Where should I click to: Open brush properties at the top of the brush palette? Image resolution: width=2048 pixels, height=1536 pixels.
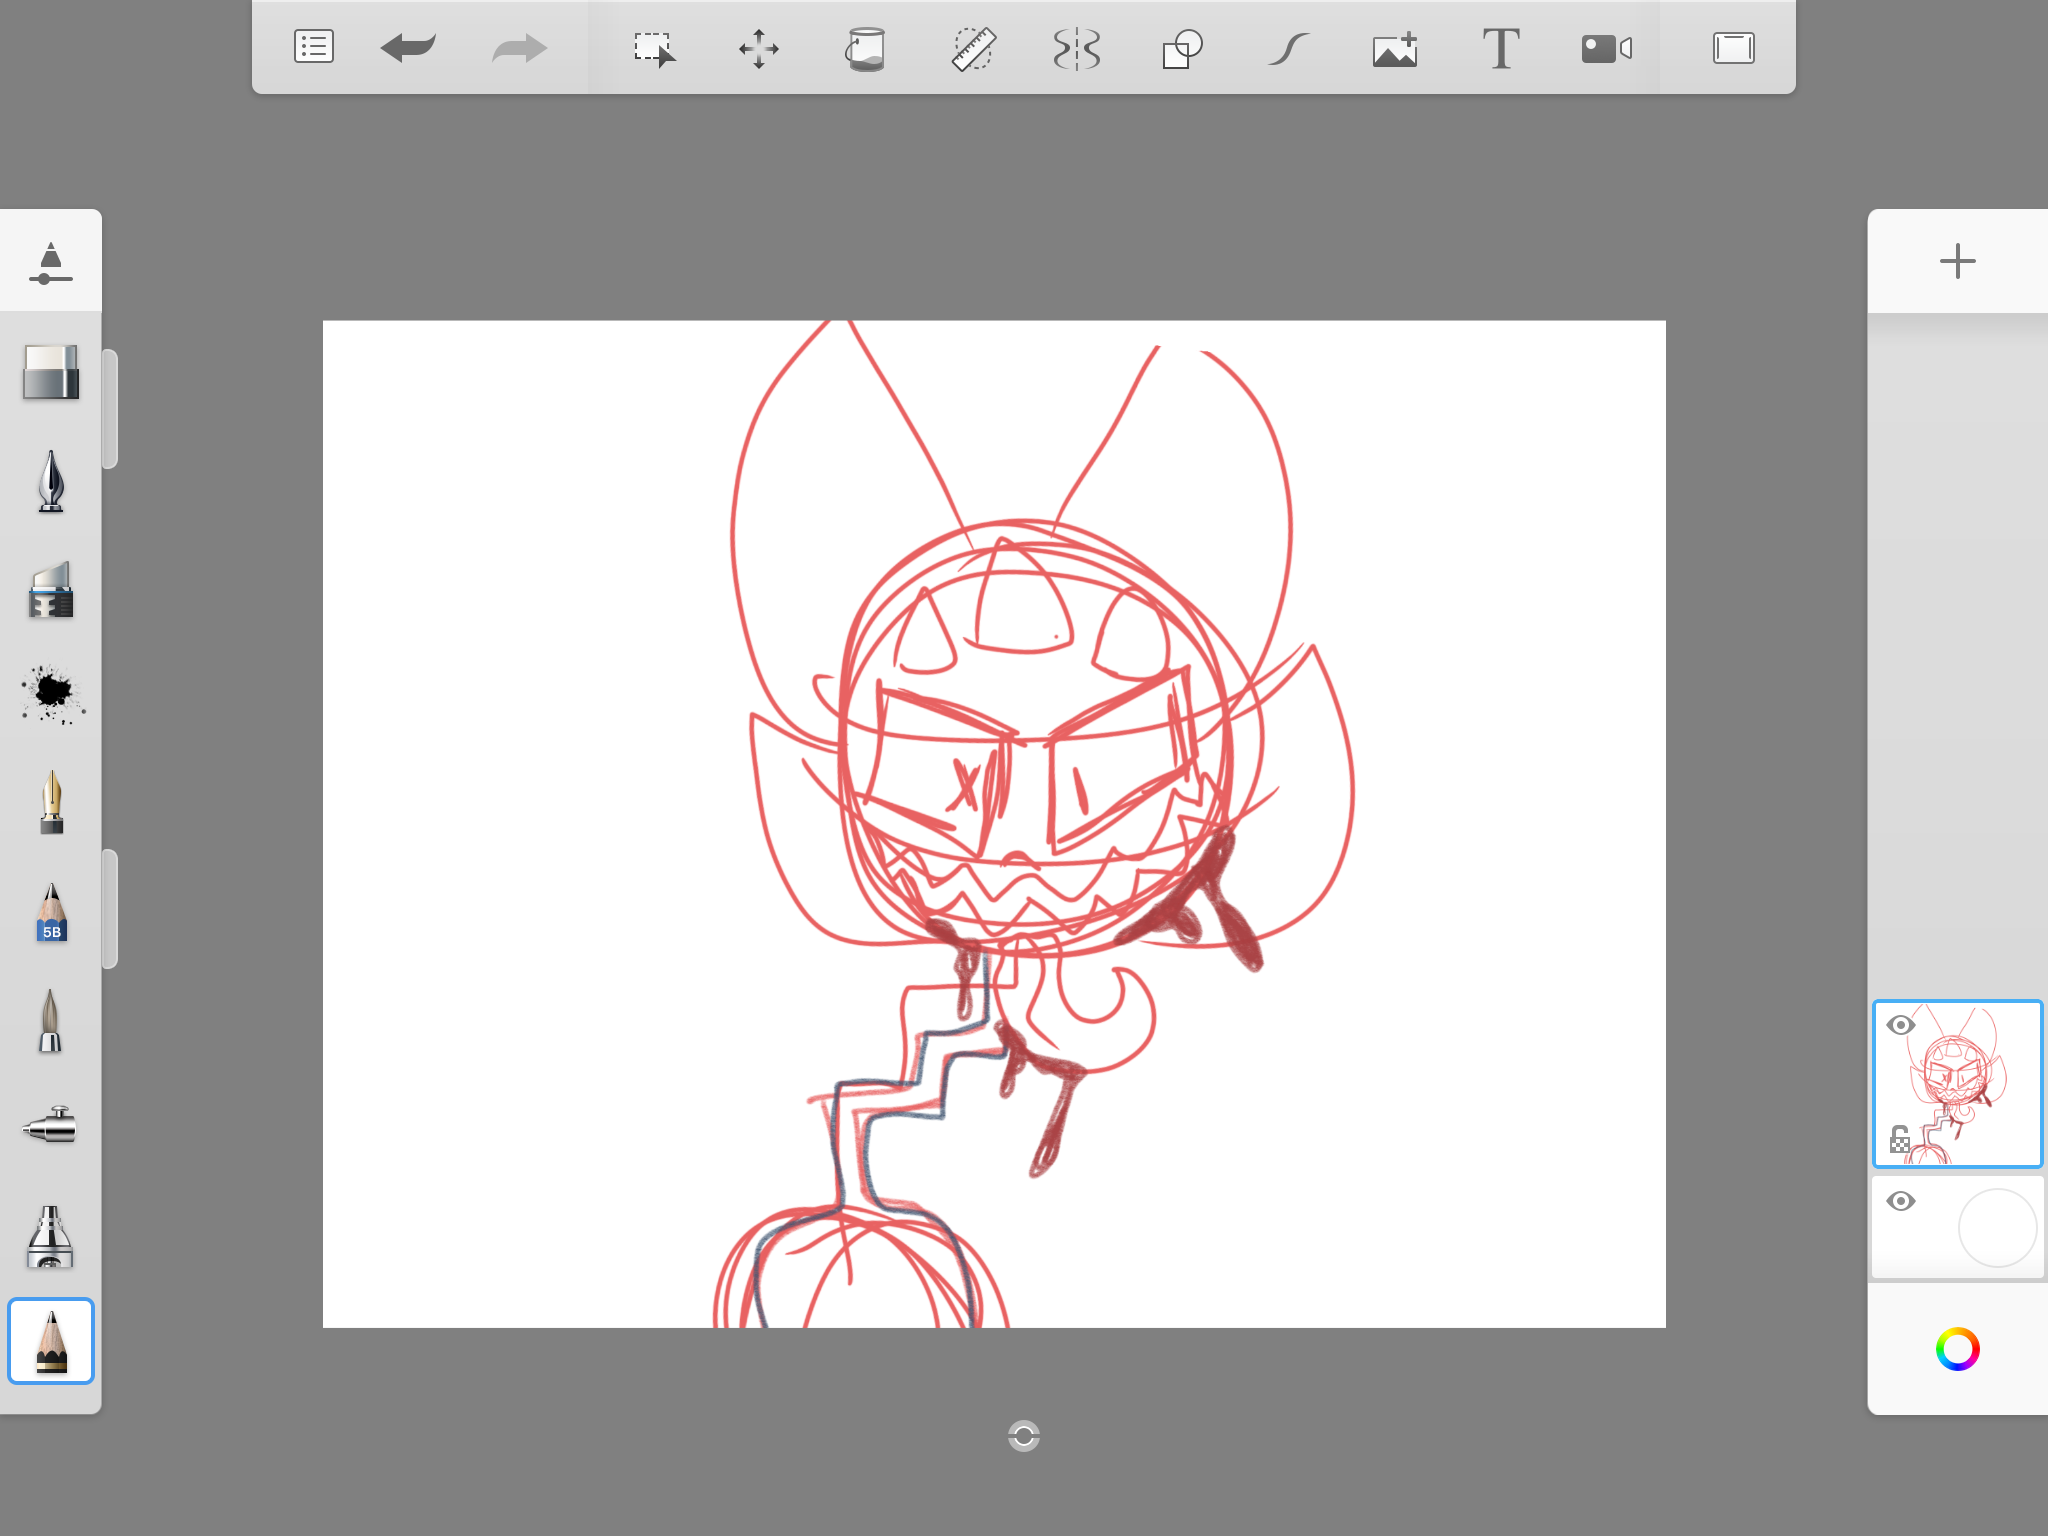tap(50, 263)
